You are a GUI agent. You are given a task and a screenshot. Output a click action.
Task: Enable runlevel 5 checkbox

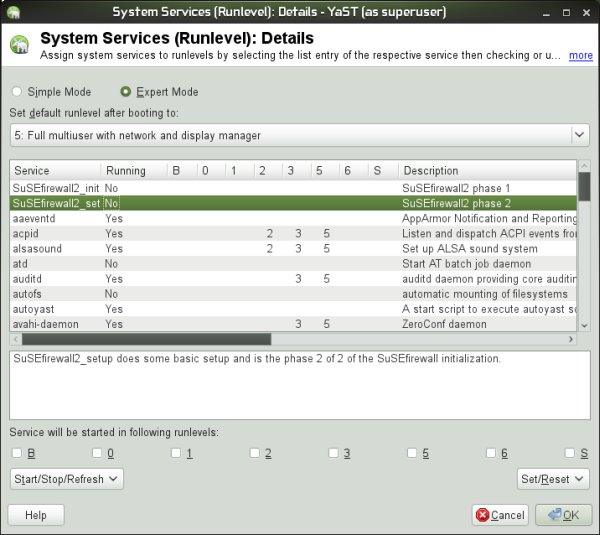click(x=412, y=453)
